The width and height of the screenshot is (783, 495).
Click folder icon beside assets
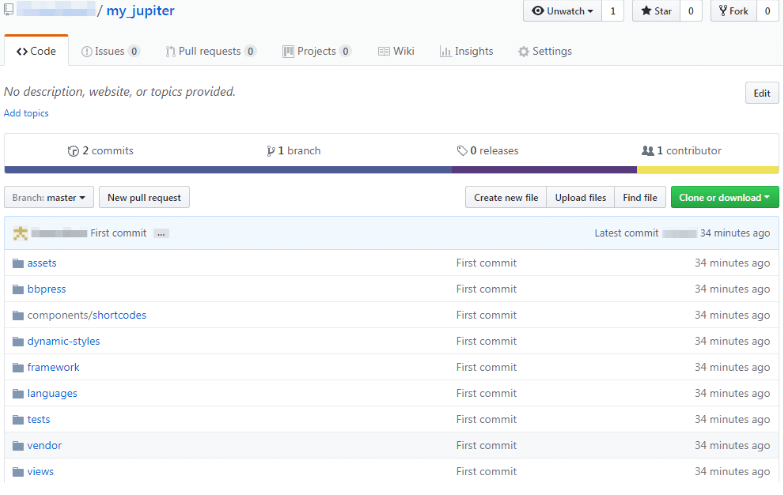click(18, 263)
